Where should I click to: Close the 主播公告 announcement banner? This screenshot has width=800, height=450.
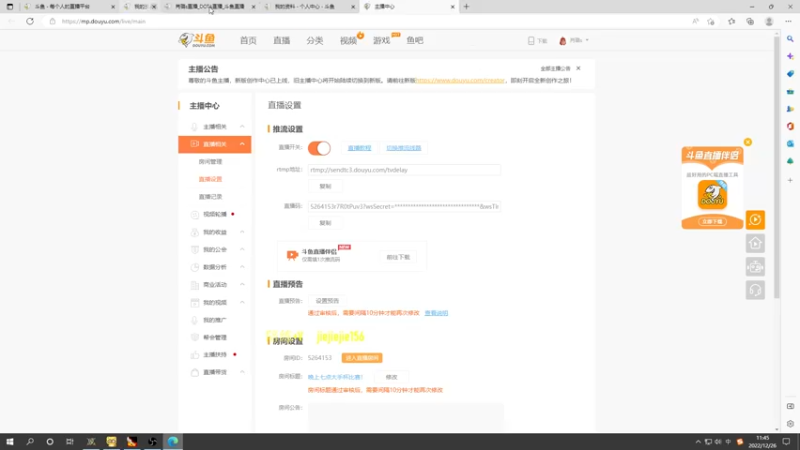pos(578,68)
